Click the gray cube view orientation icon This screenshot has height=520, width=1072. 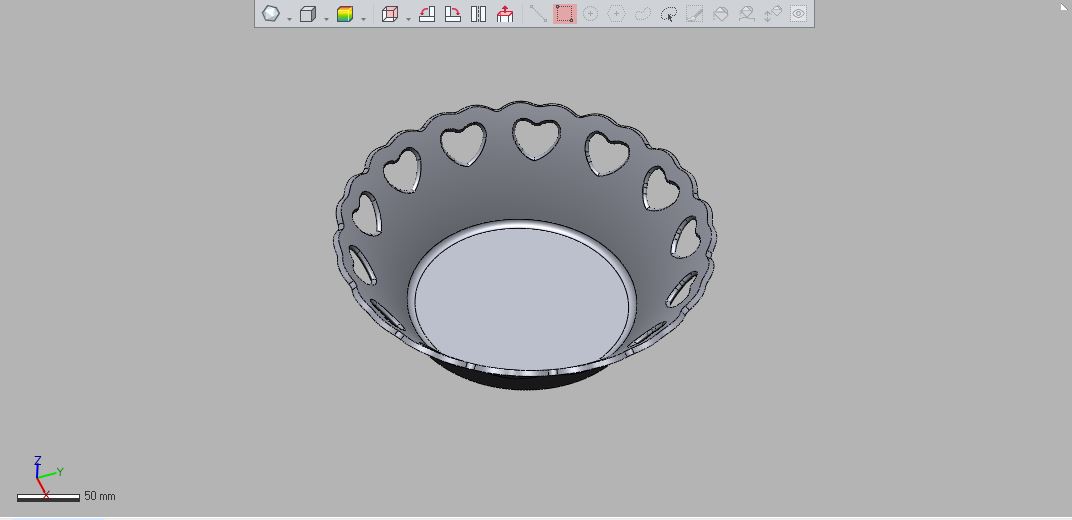click(308, 14)
